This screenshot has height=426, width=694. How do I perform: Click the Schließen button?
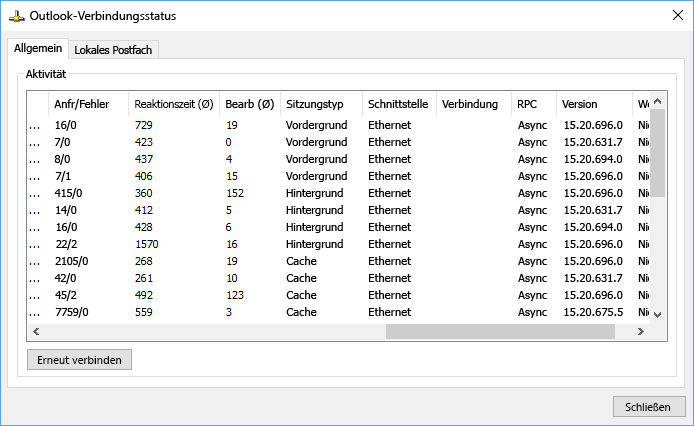coord(648,407)
